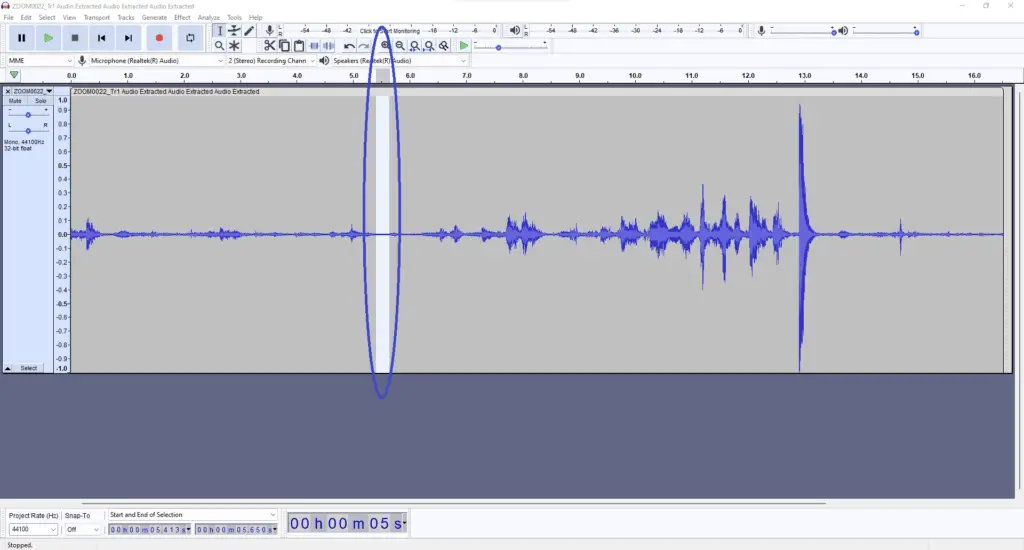Click the green Play button
Viewport: 1024px width, 550px height.
[x=48, y=38]
